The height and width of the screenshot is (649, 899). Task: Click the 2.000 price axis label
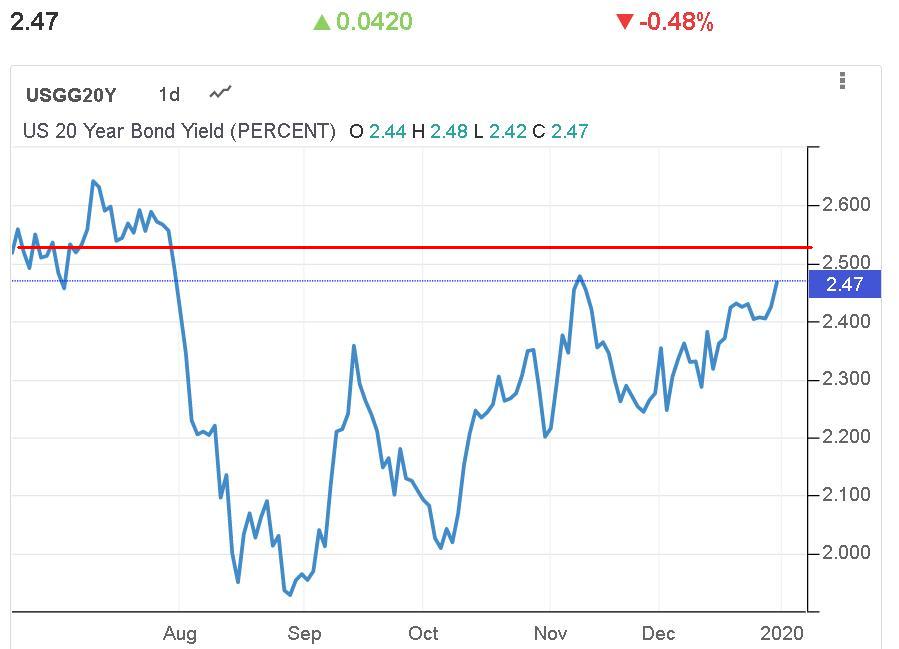click(x=846, y=552)
